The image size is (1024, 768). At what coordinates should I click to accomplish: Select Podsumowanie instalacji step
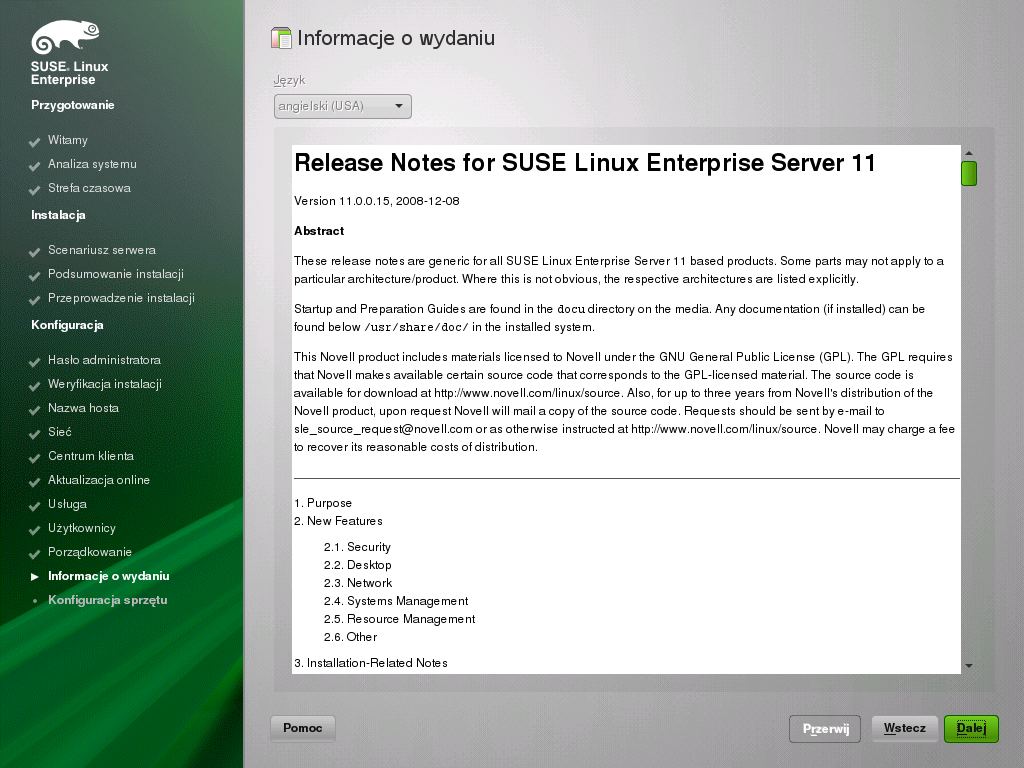coord(116,274)
